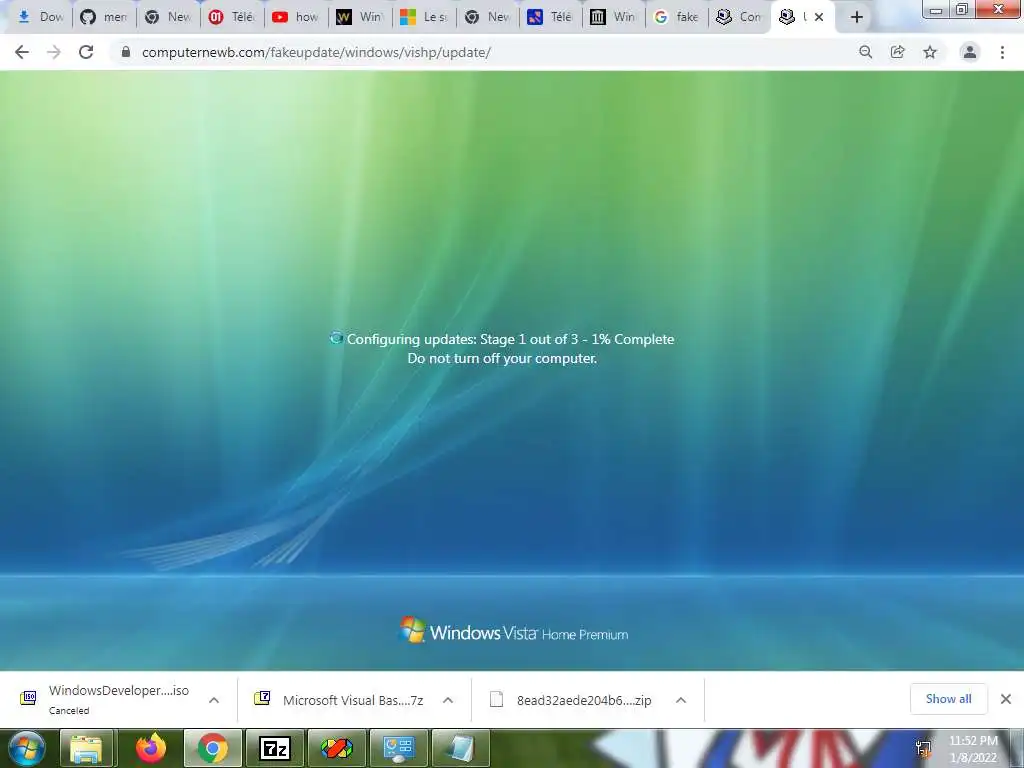Image resolution: width=1024 pixels, height=768 pixels.
Task: Click the taskbar clock showing 11:52 PM
Action: [973, 749]
